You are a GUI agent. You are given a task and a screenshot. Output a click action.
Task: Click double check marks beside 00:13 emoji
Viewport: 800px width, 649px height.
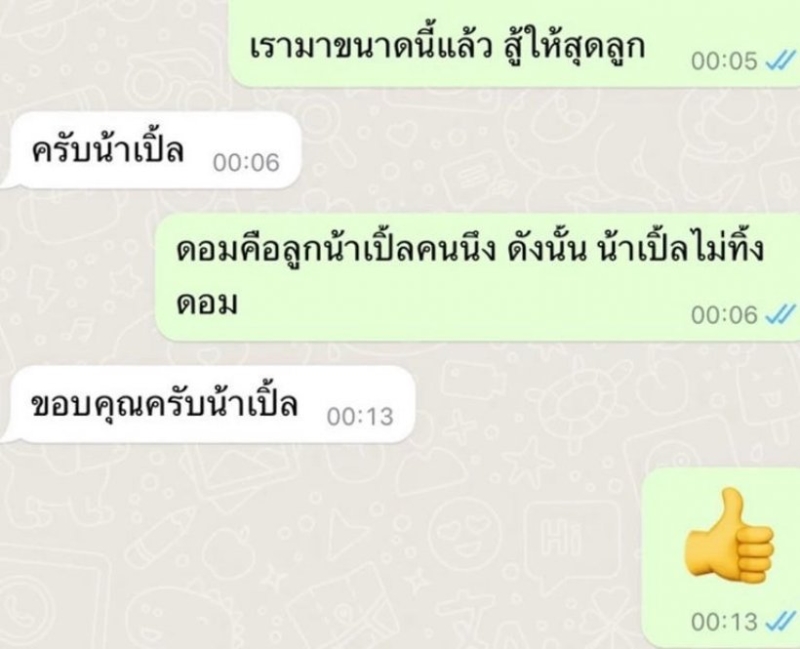[x=781, y=622]
